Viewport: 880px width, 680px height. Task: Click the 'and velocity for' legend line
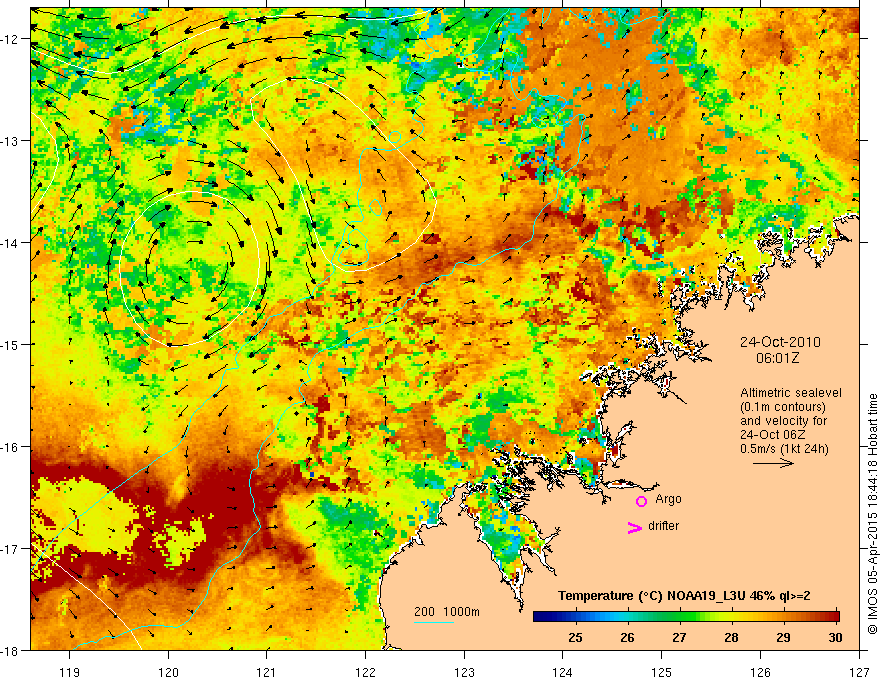[x=783, y=421]
